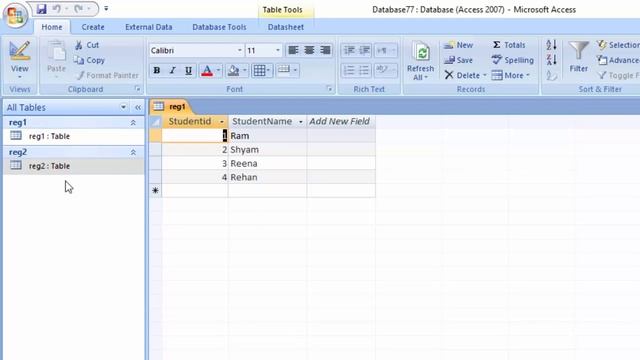The height and width of the screenshot is (360, 640).
Task: Open reg1 : Table item
Action: tap(73, 136)
